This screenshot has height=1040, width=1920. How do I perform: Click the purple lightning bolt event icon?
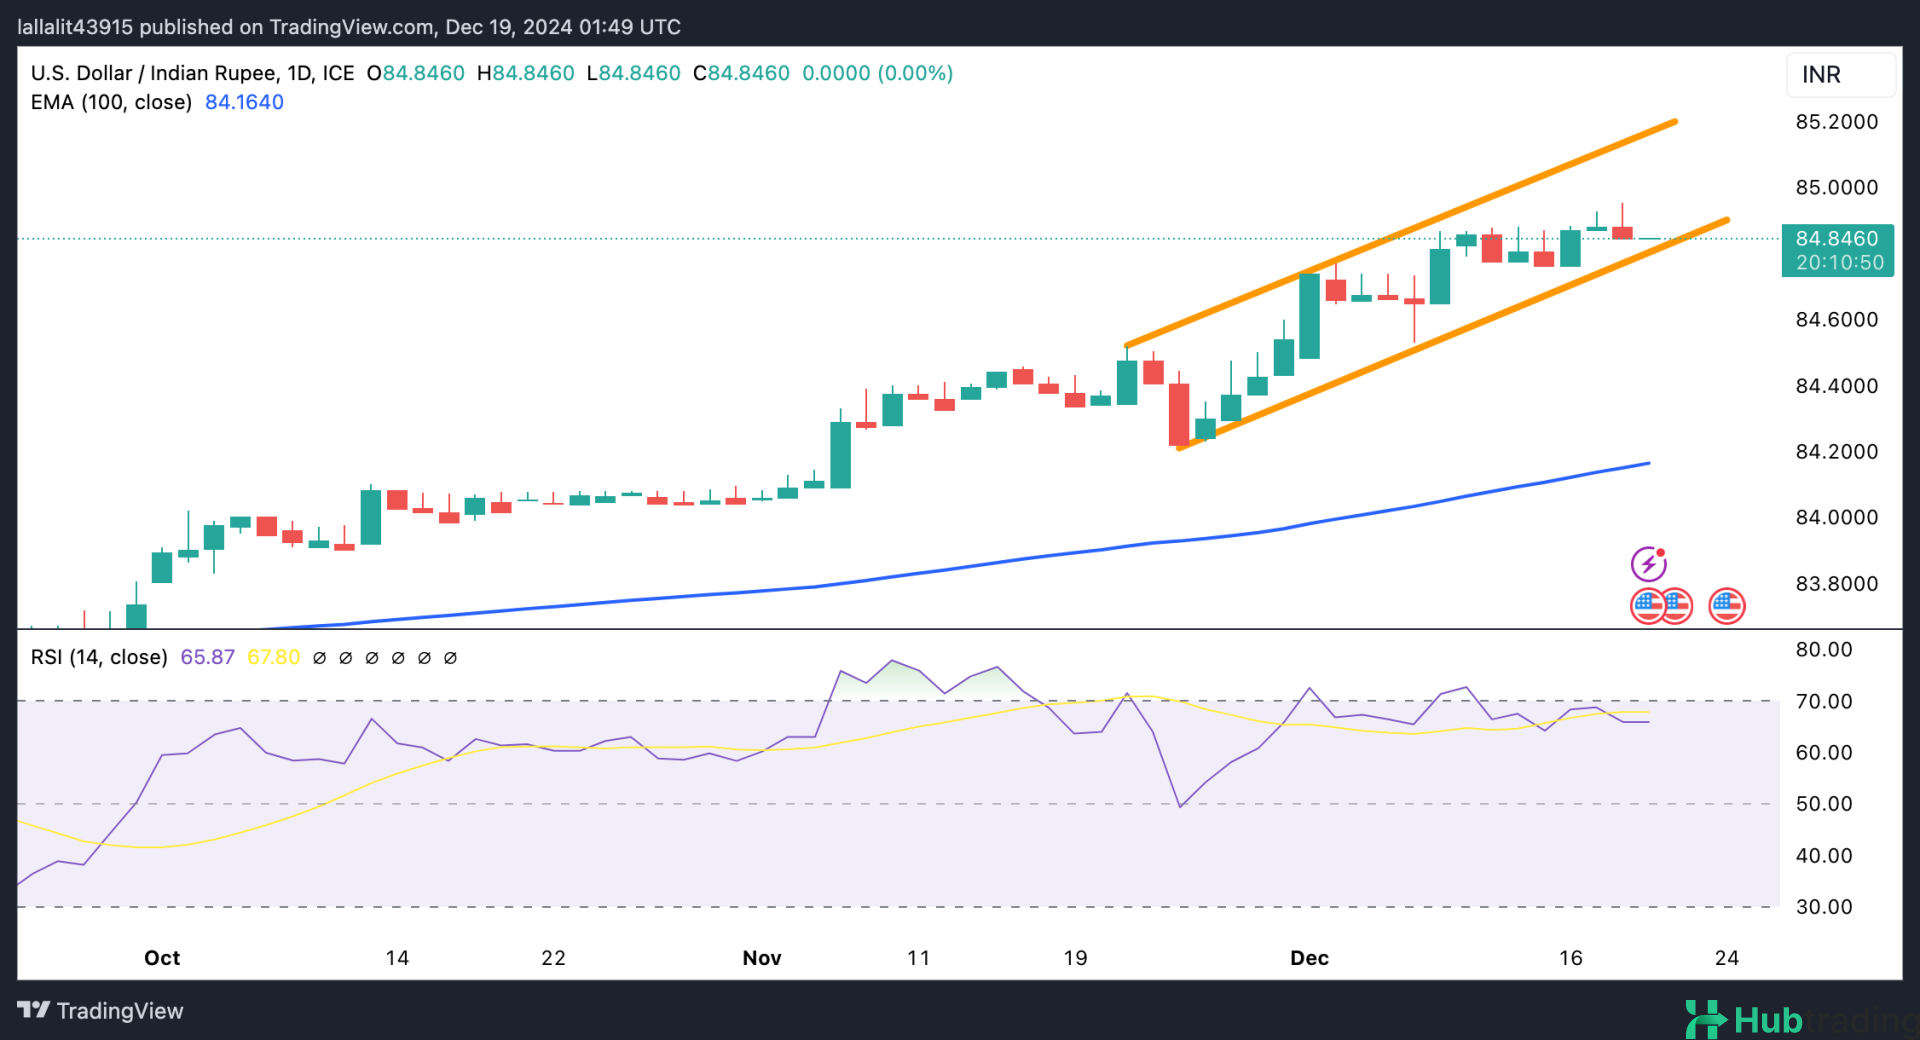(1648, 564)
